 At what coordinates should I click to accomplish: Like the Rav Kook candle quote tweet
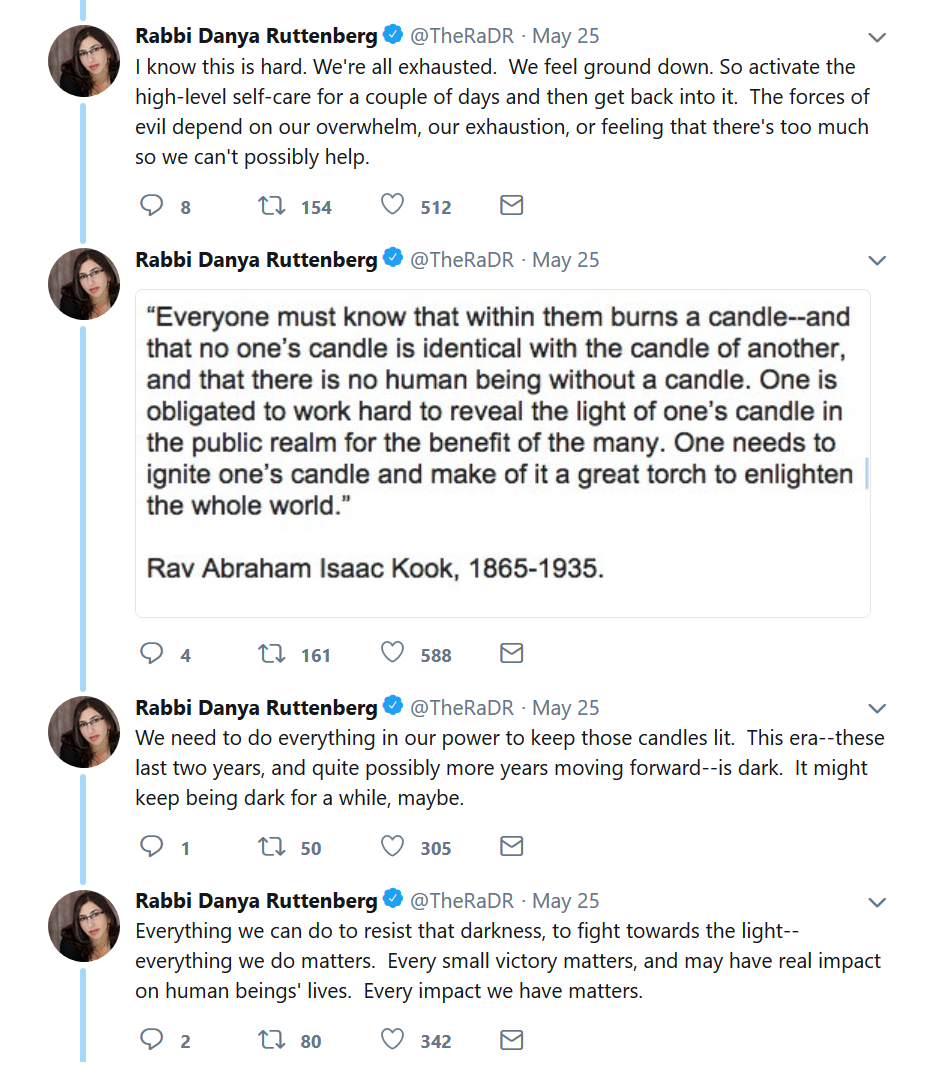[393, 654]
